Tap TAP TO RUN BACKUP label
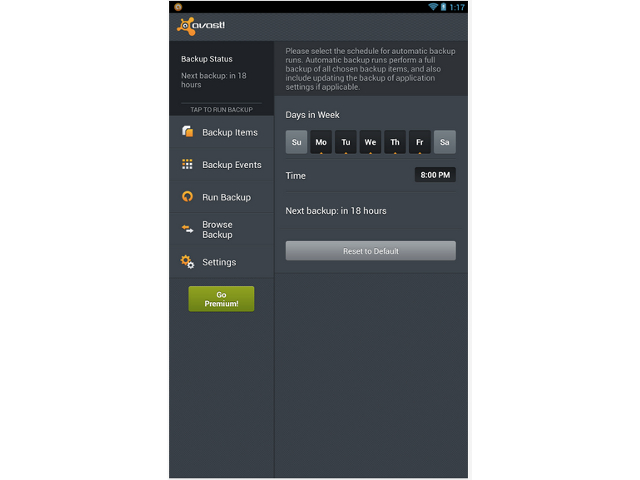640x480 pixels. click(x=221, y=109)
